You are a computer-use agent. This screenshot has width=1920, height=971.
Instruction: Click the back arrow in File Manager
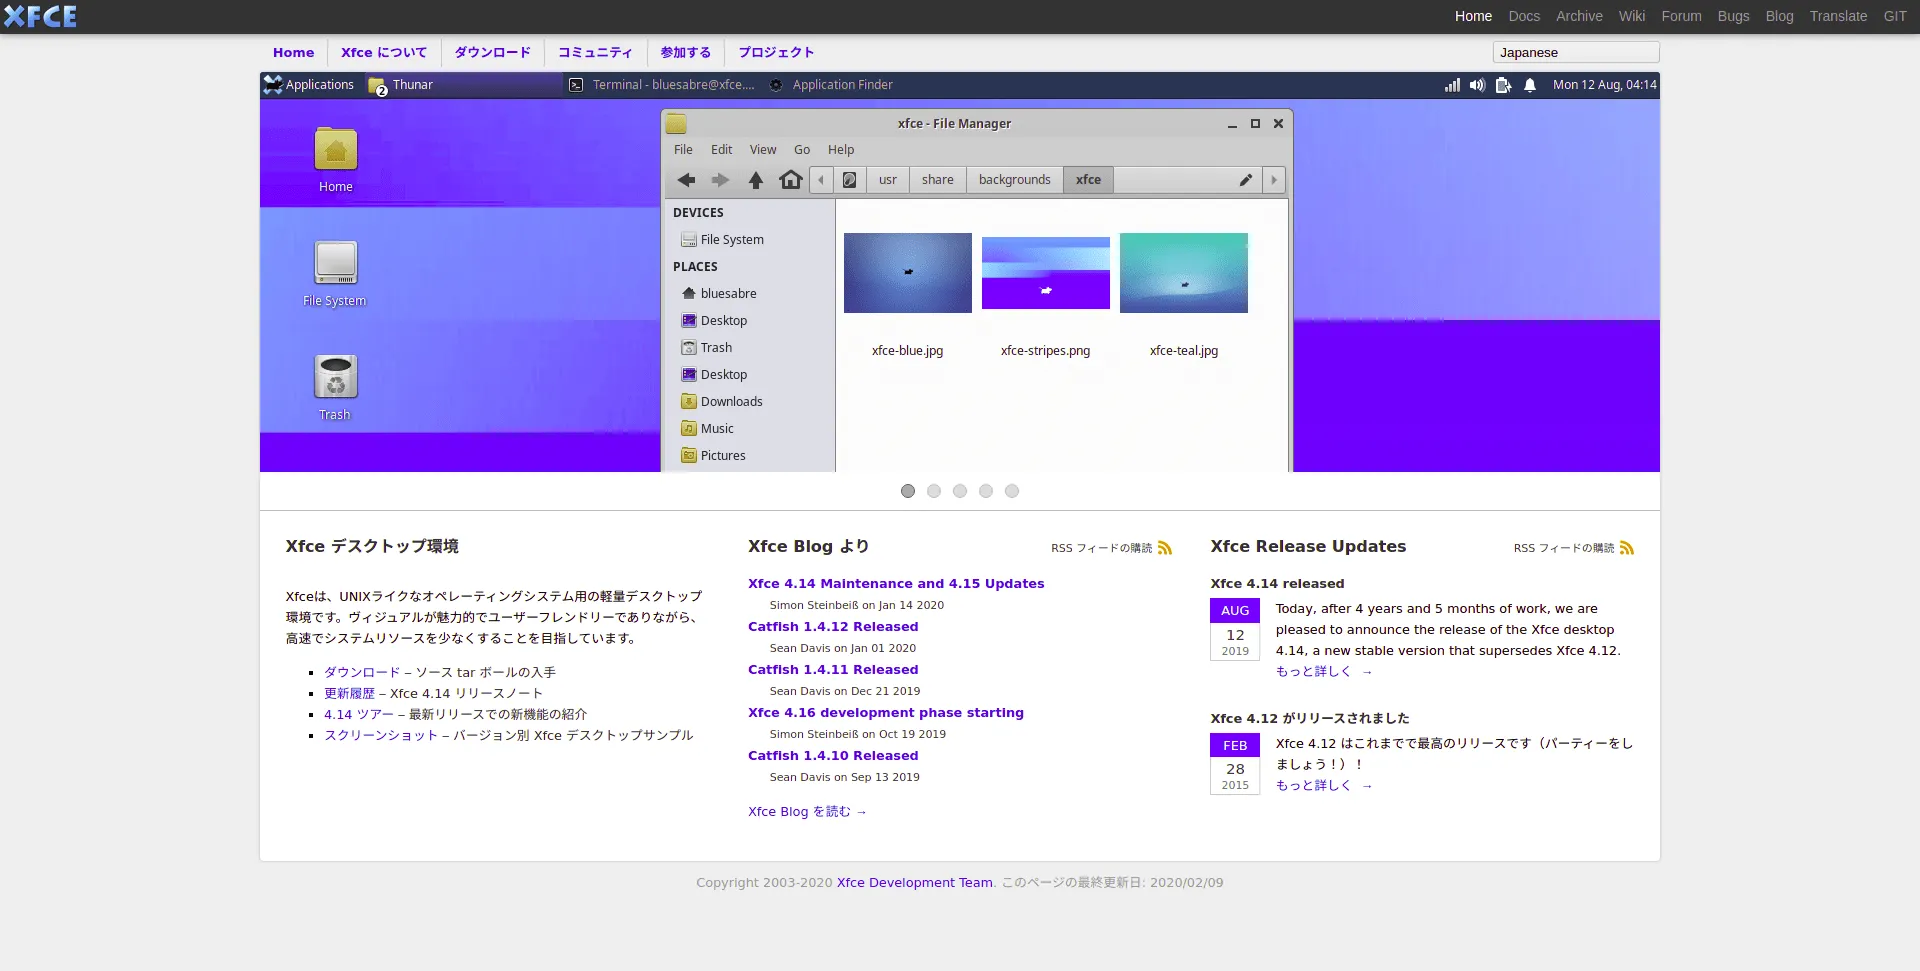tap(686, 180)
